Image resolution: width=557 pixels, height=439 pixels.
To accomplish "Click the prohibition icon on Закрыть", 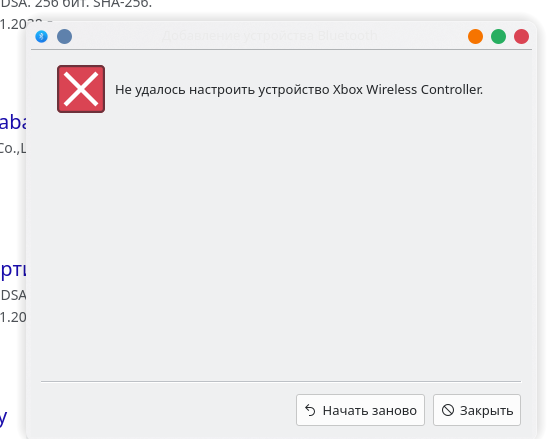I will coord(448,410).
